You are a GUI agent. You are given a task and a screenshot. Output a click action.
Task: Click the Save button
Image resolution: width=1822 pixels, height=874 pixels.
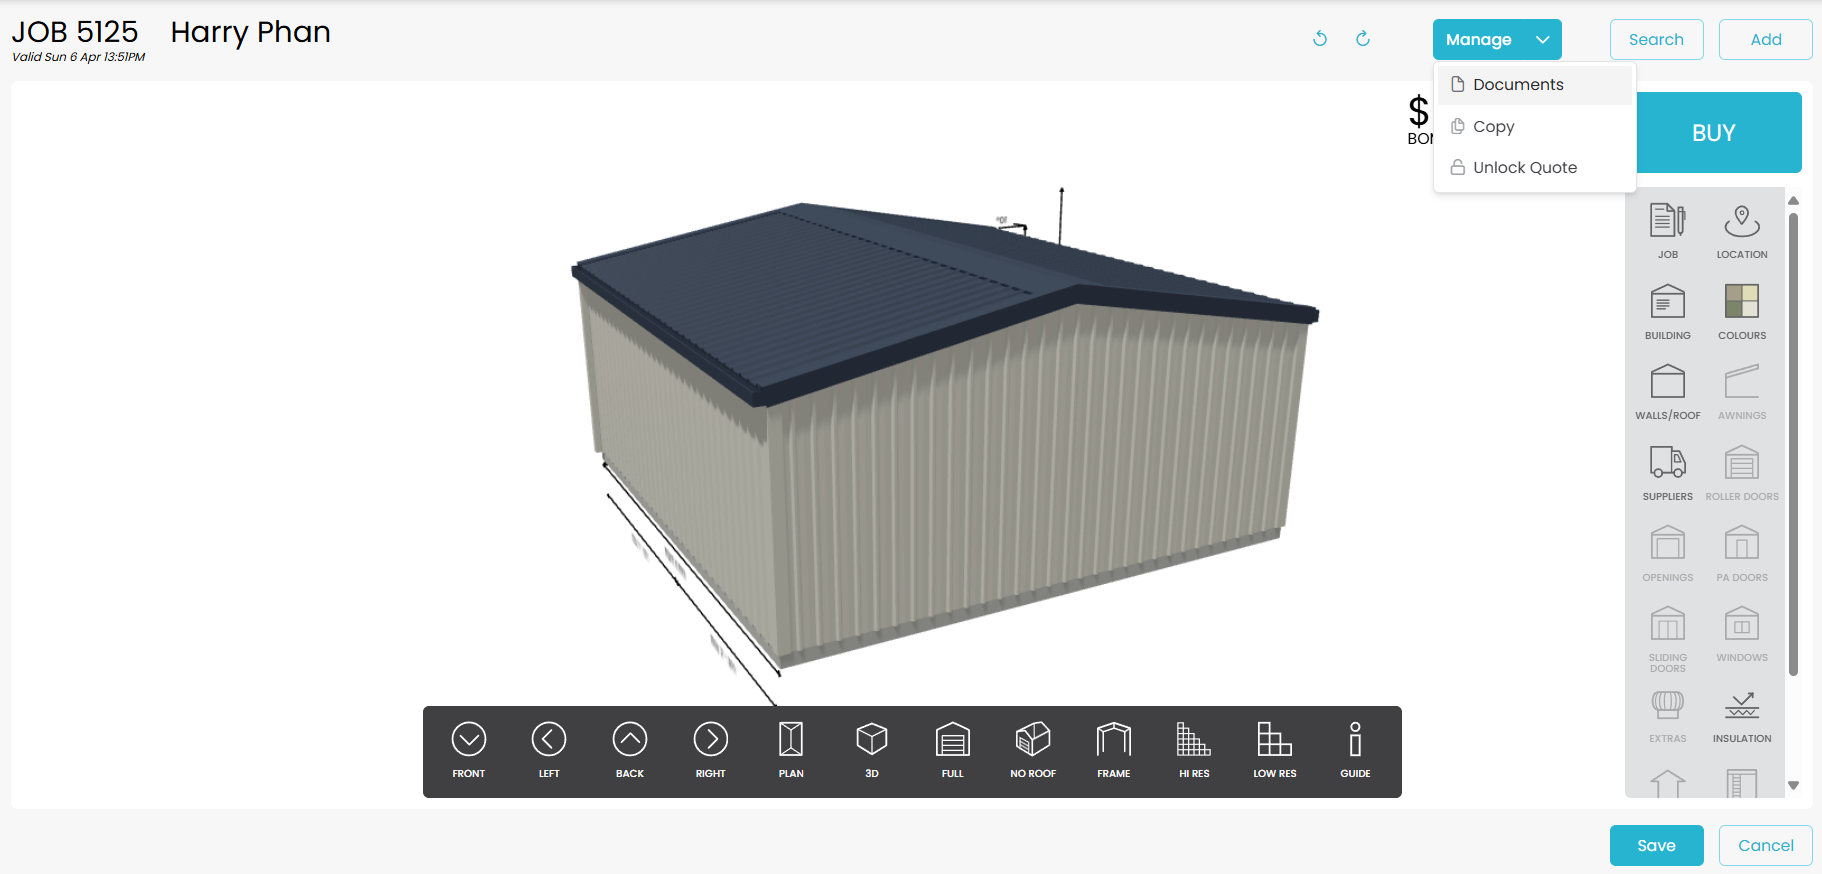1656,845
